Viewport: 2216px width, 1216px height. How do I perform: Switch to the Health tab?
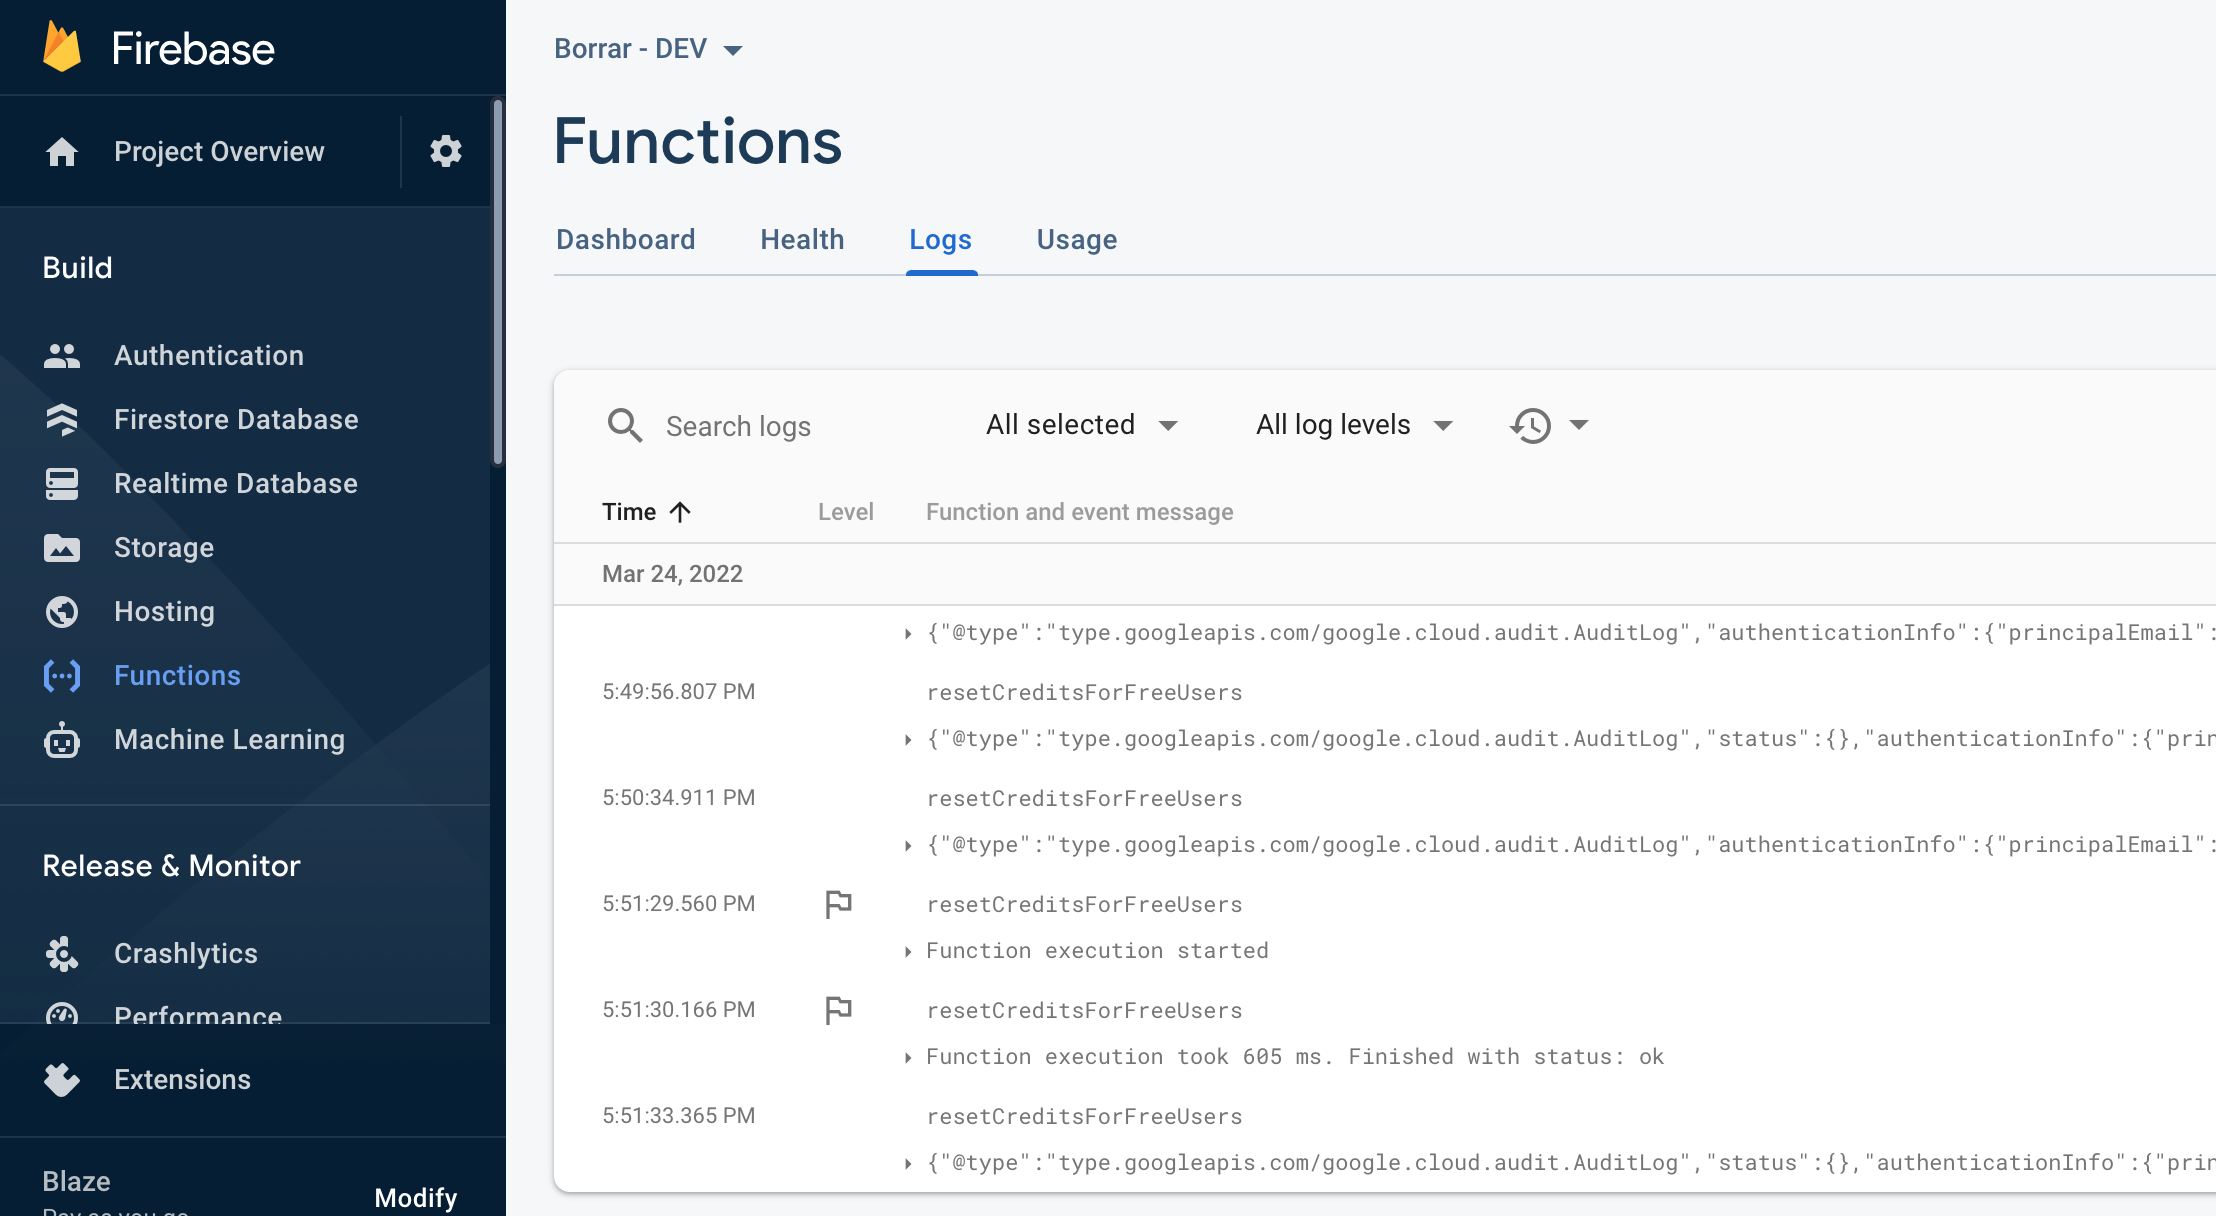tap(802, 240)
